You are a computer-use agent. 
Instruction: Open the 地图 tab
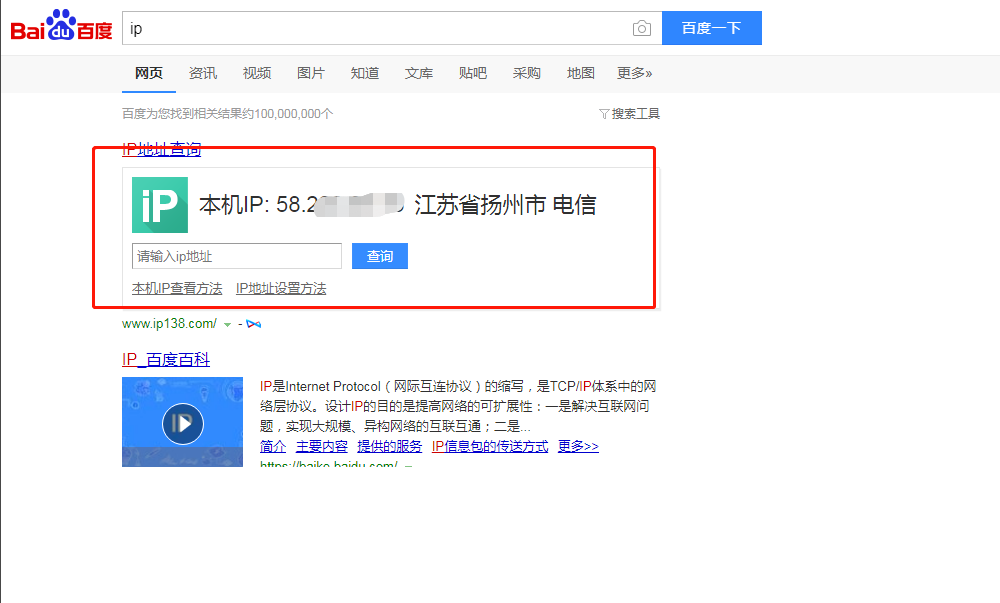pyautogui.click(x=580, y=72)
